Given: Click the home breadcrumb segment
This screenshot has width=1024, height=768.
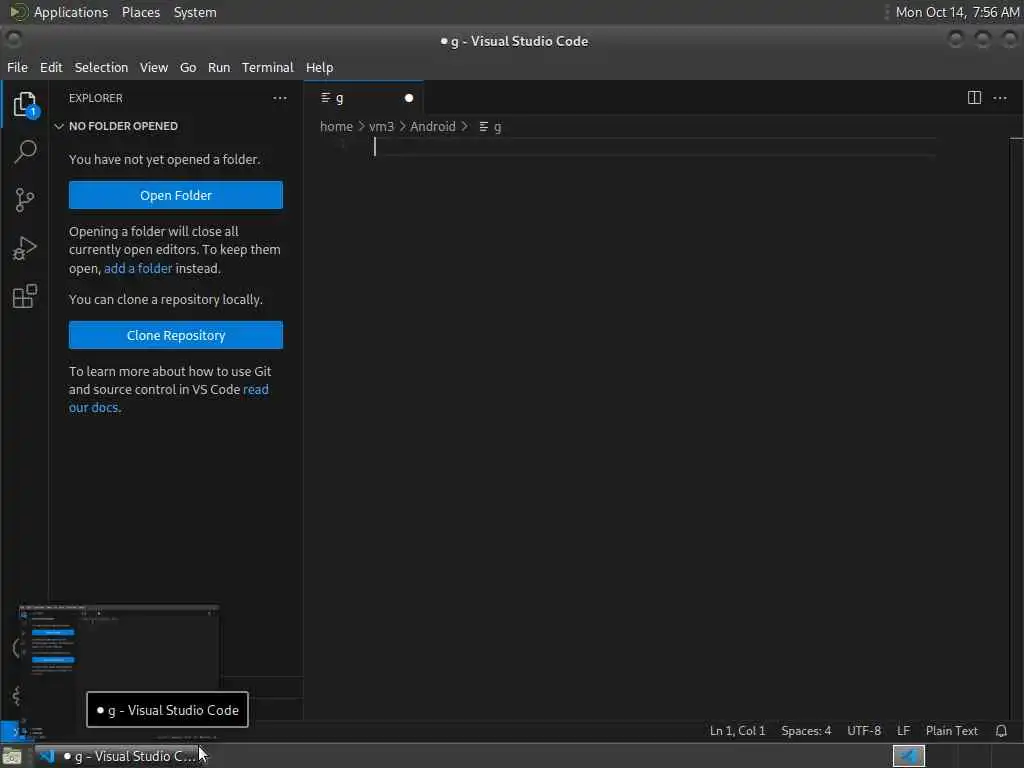Looking at the screenshot, I should (336, 127).
